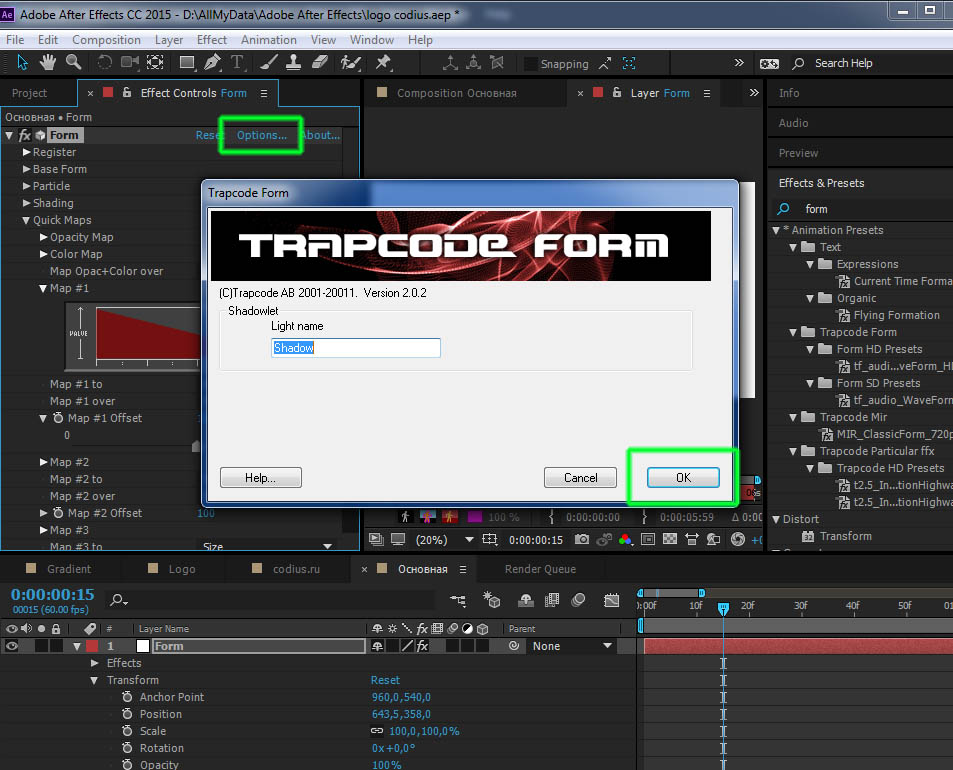Screen dimensions: 953x770
Task: Open the Graph Editor icon
Action: [x=611, y=600]
